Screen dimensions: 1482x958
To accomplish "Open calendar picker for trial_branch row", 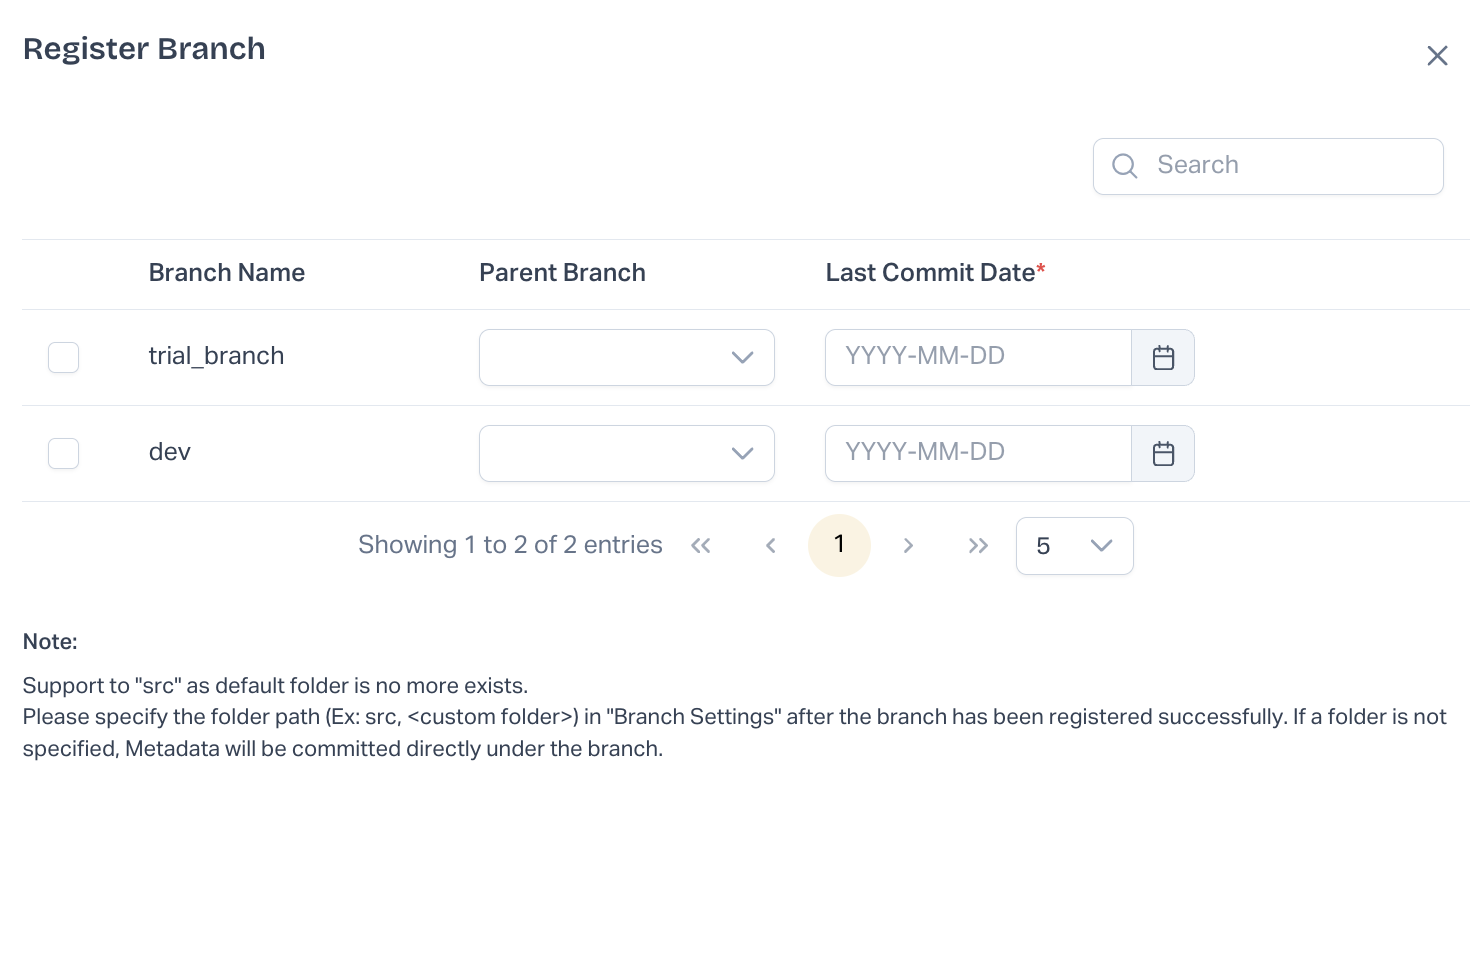I will coord(1163,358).
